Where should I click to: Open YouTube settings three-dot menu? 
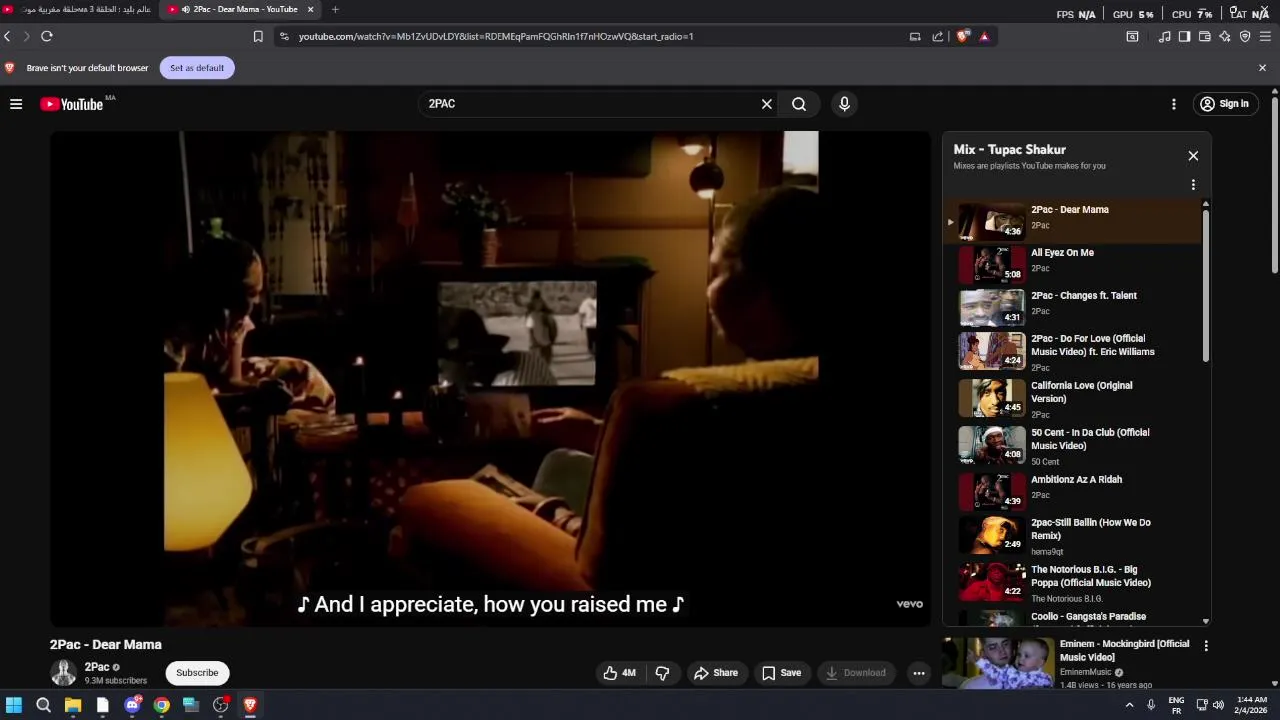point(1174,104)
